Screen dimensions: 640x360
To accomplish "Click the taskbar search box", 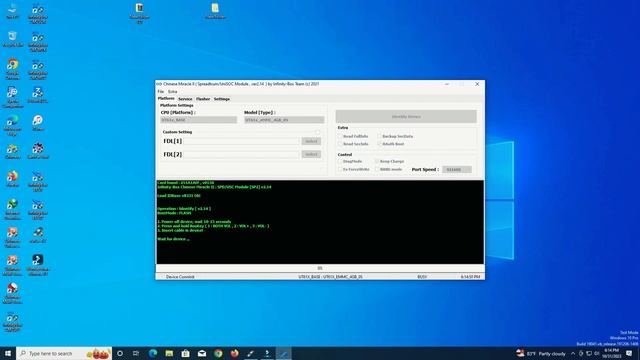I will pos(64,353).
